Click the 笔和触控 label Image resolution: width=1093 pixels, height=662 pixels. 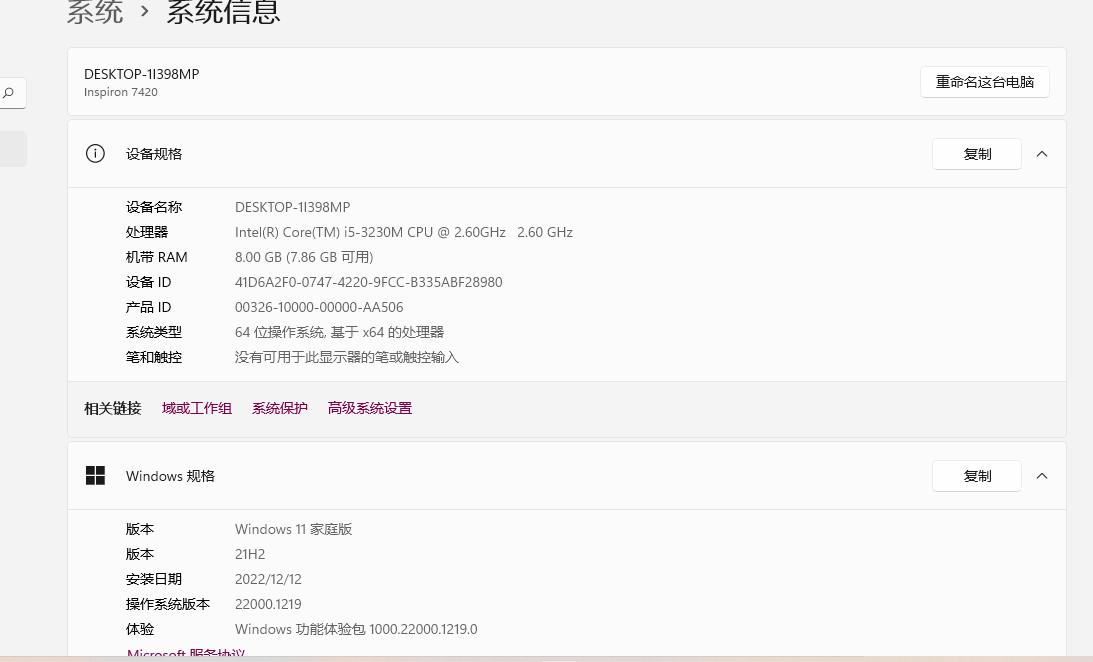coord(153,357)
